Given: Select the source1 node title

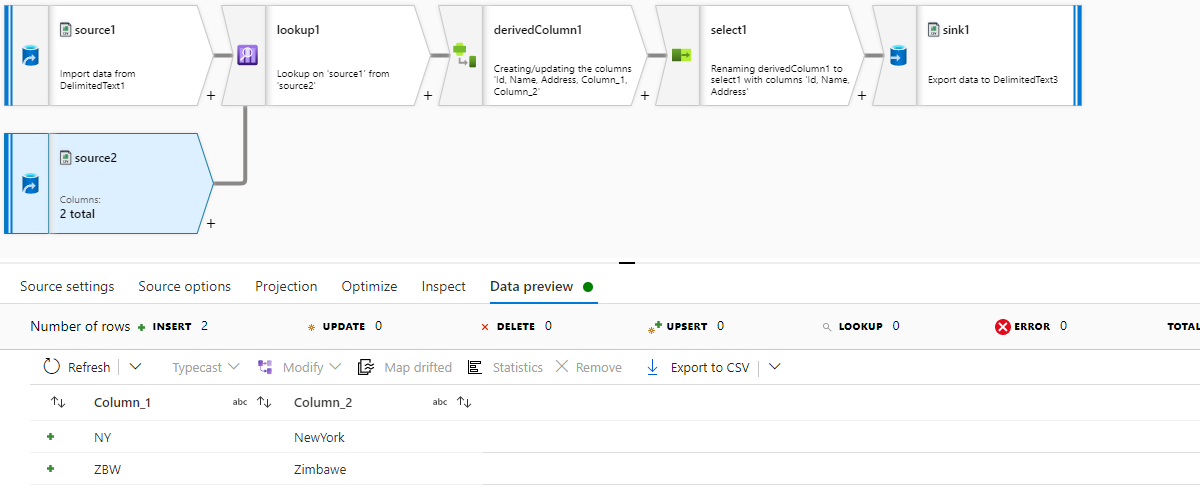Looking at the screenshot, I should (x=95, y=30).
